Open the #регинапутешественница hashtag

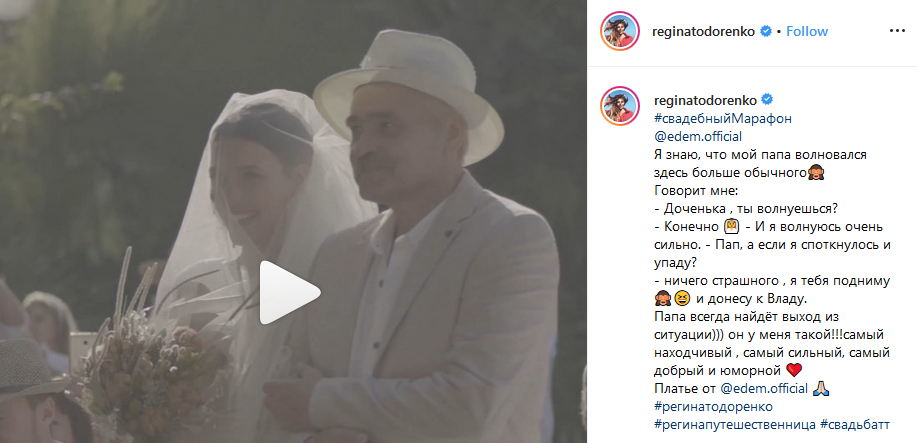pyautogui.click(x=733, y=425)
